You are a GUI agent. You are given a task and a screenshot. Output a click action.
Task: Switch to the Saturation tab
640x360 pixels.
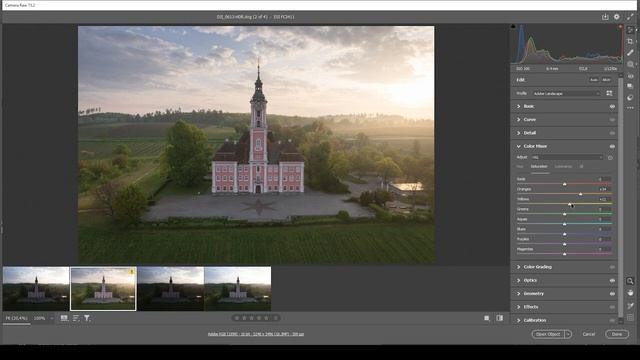click(539, 167)
